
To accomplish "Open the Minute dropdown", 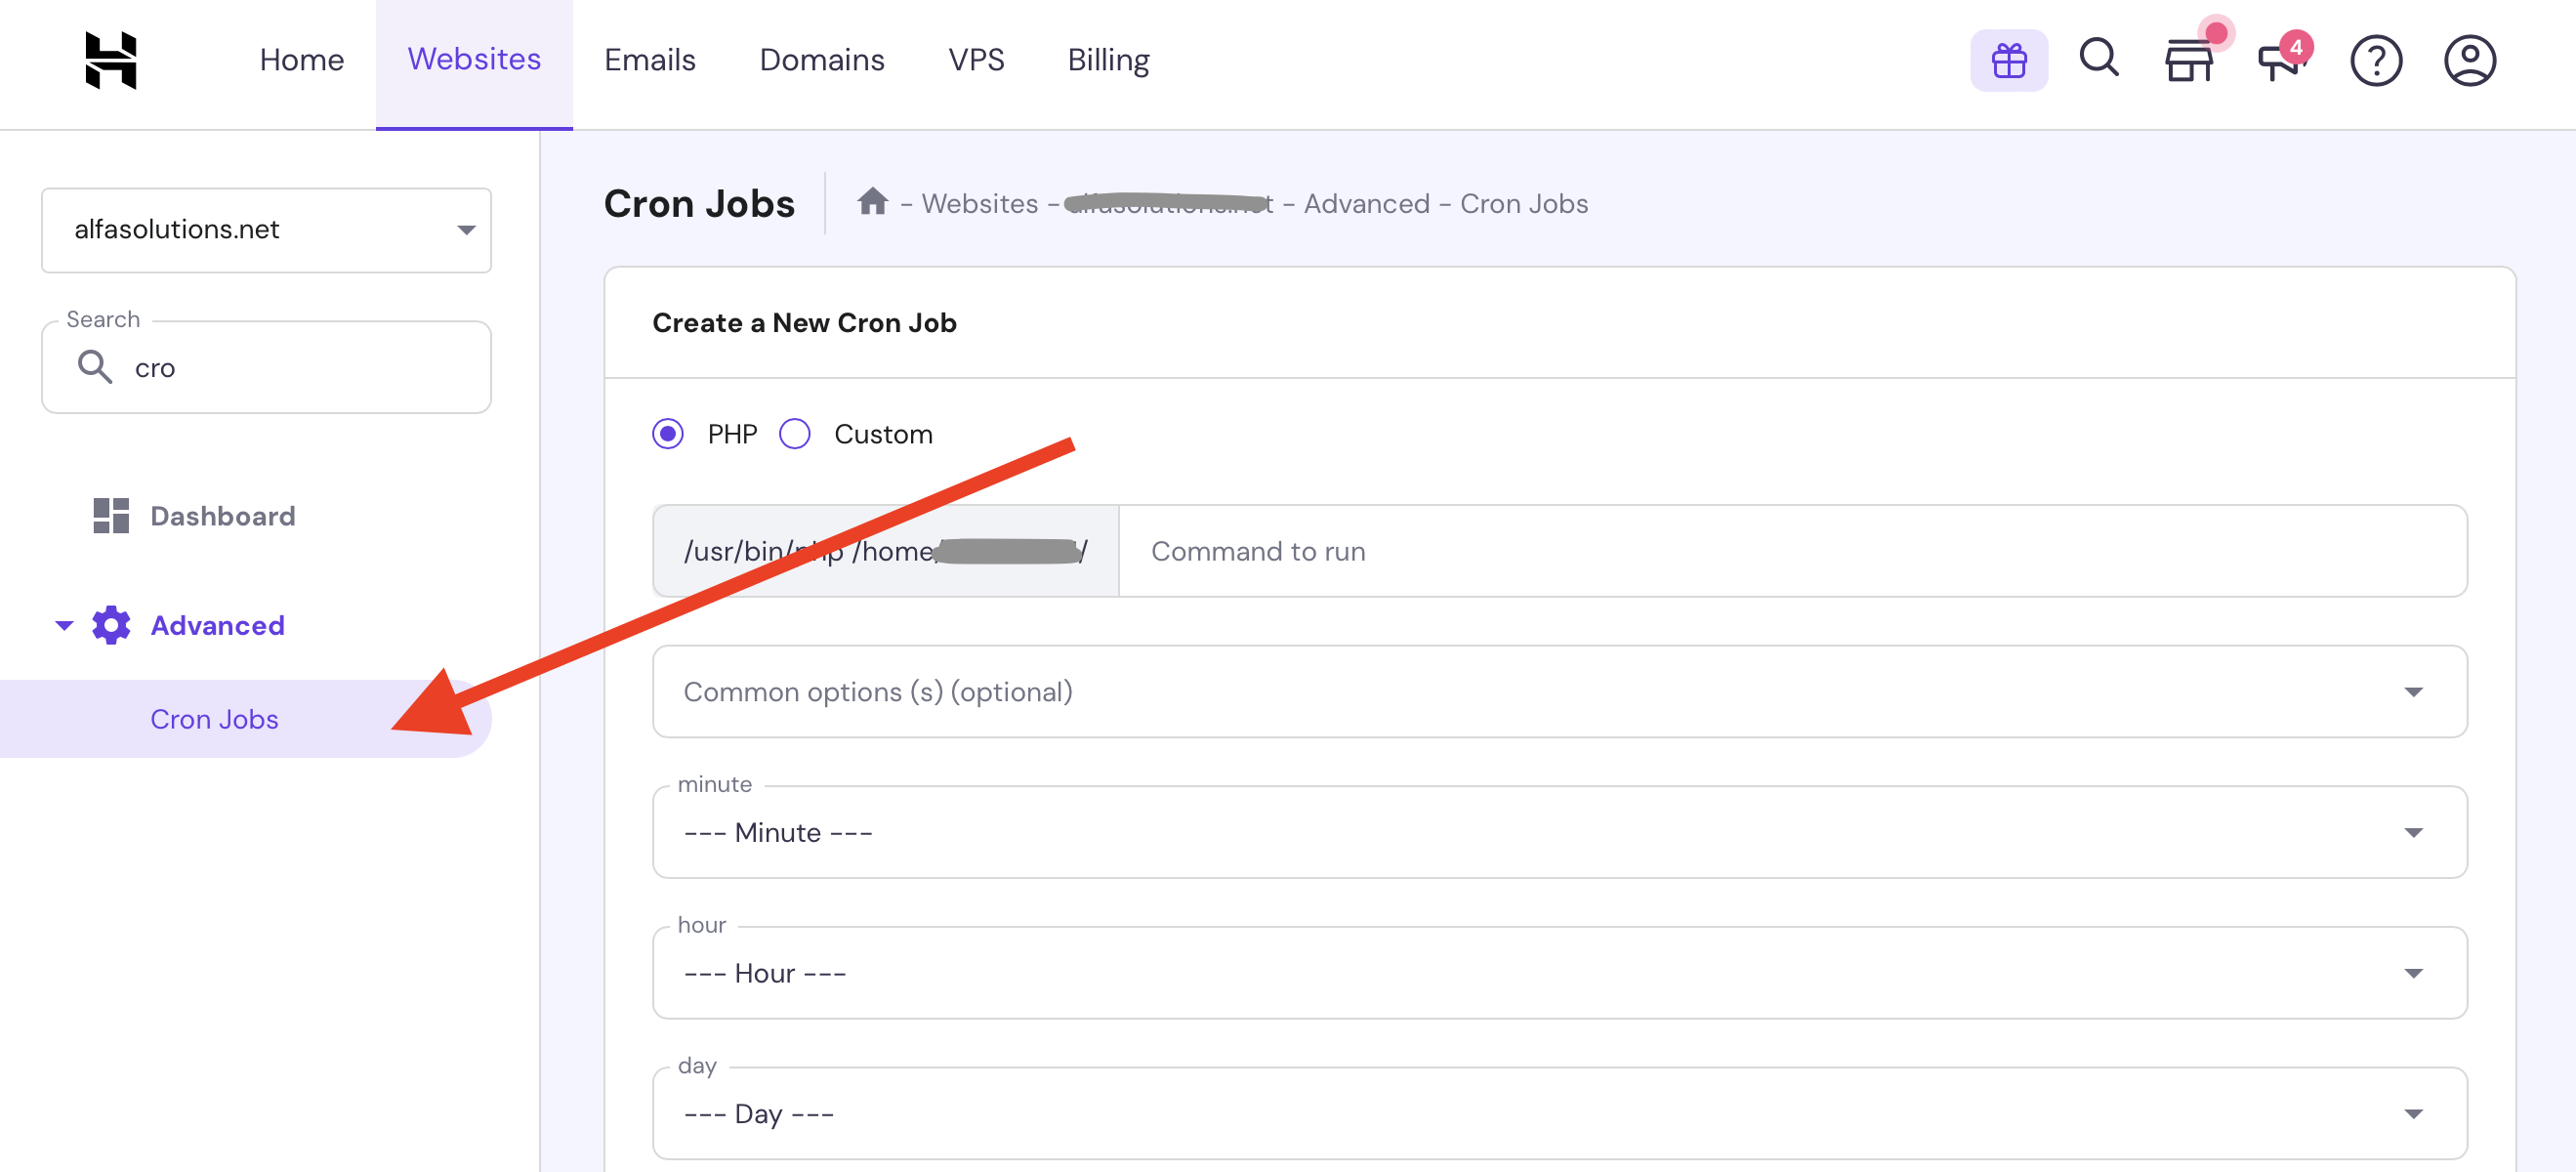I will [x=1559, y=832].
